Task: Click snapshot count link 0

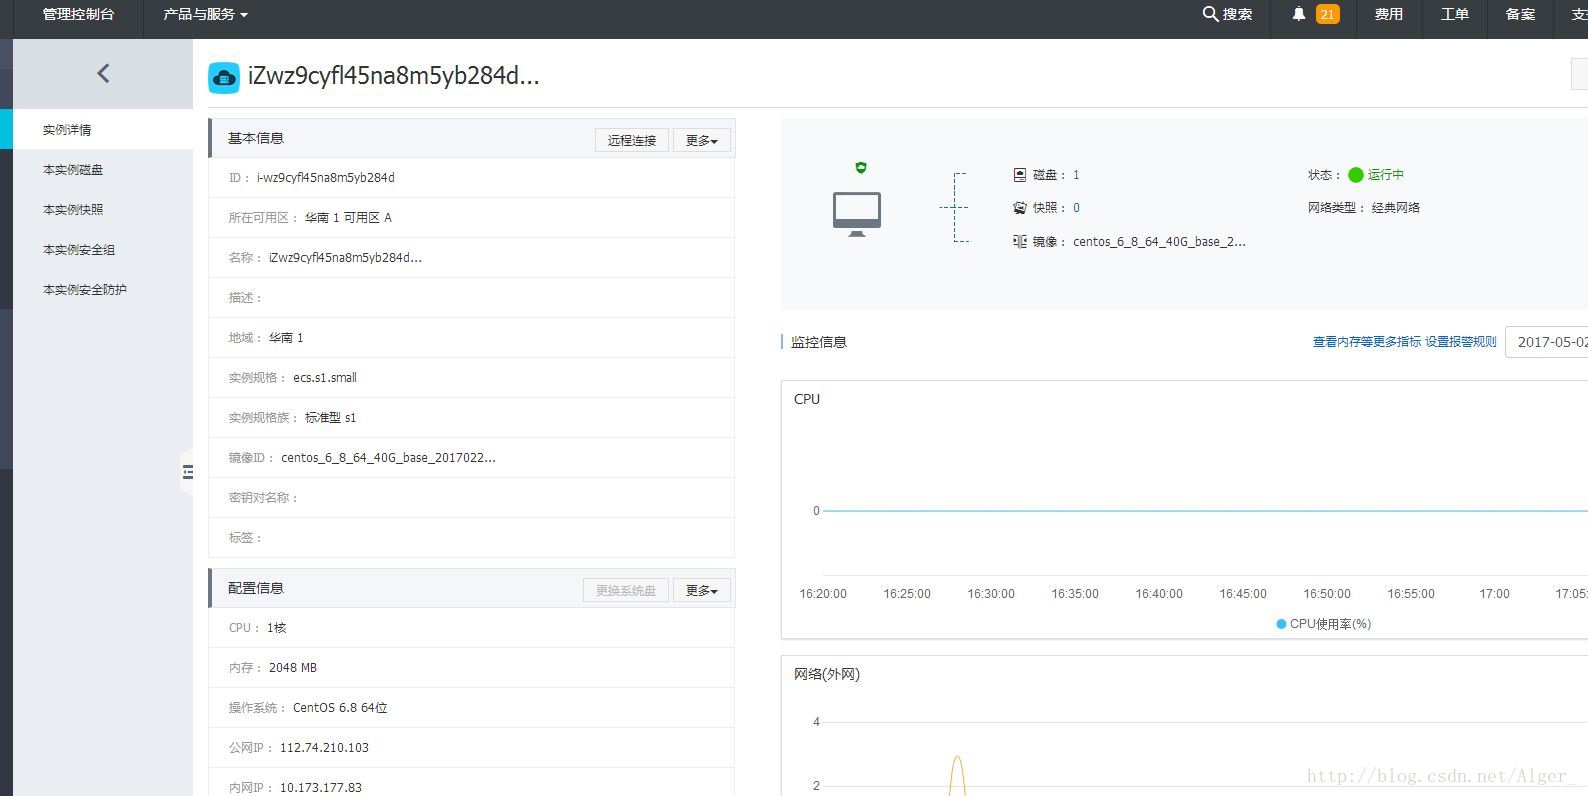Action: [1076, 208]
